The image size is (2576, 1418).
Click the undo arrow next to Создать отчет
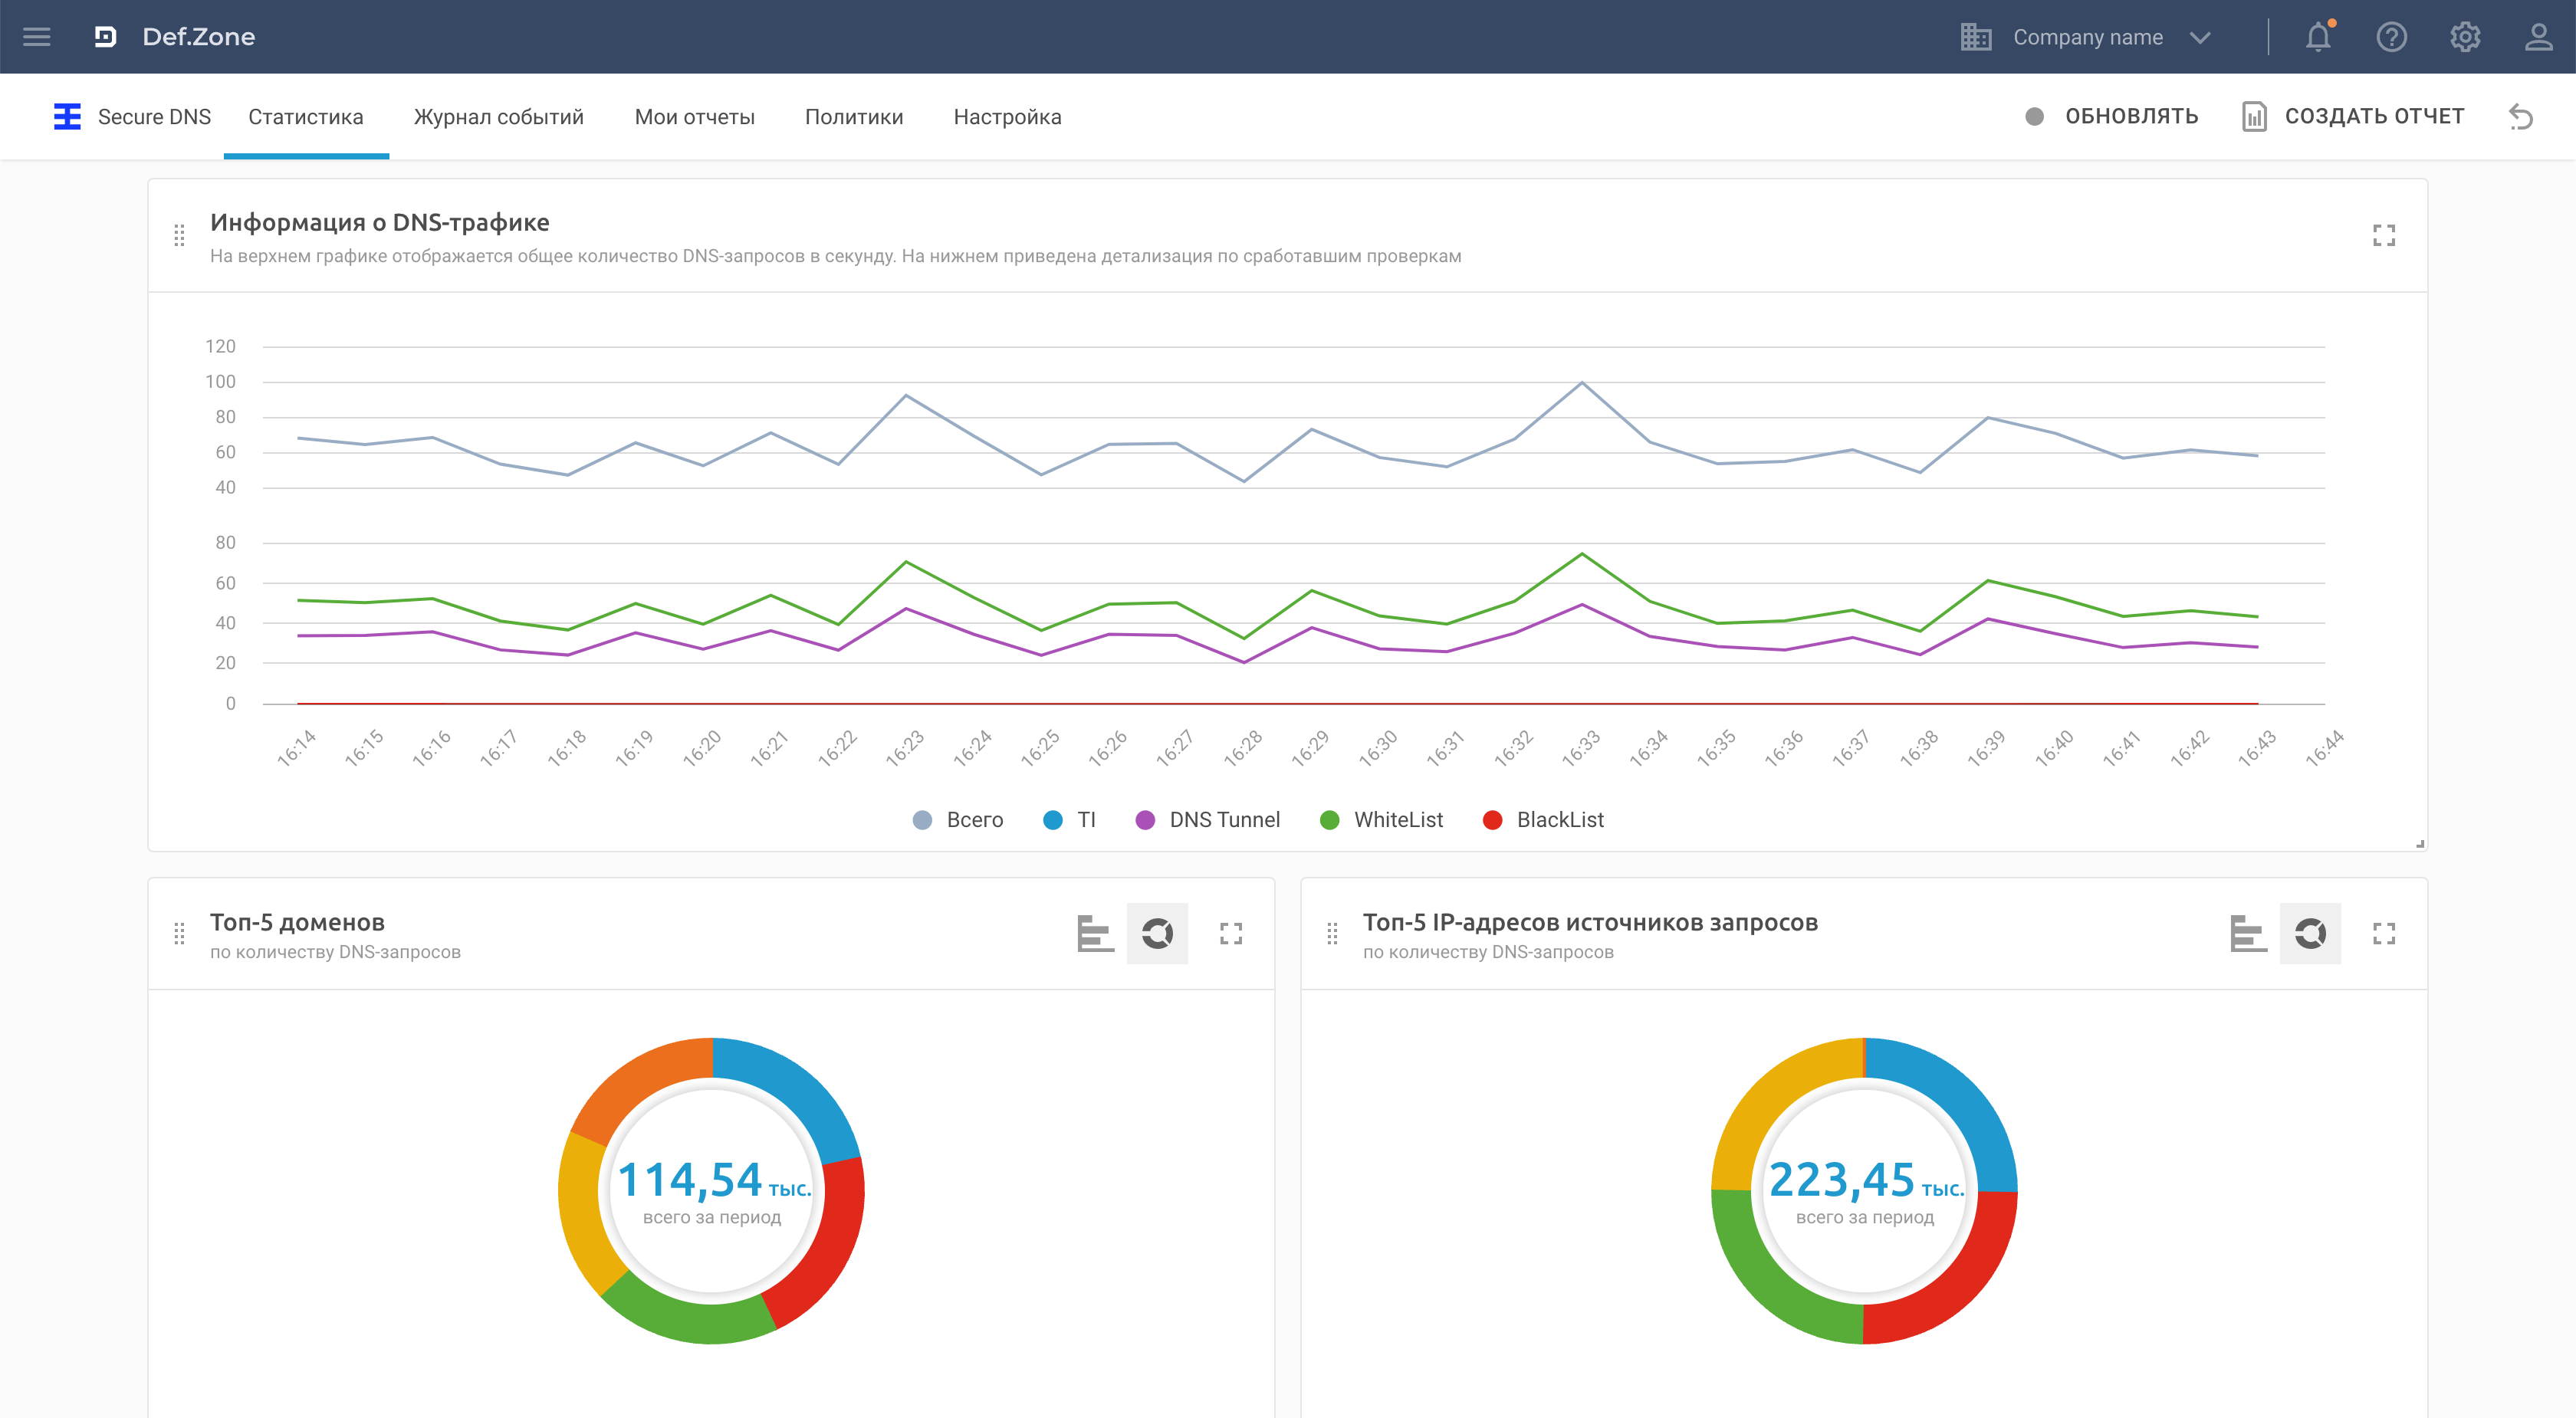point(2520,117)
